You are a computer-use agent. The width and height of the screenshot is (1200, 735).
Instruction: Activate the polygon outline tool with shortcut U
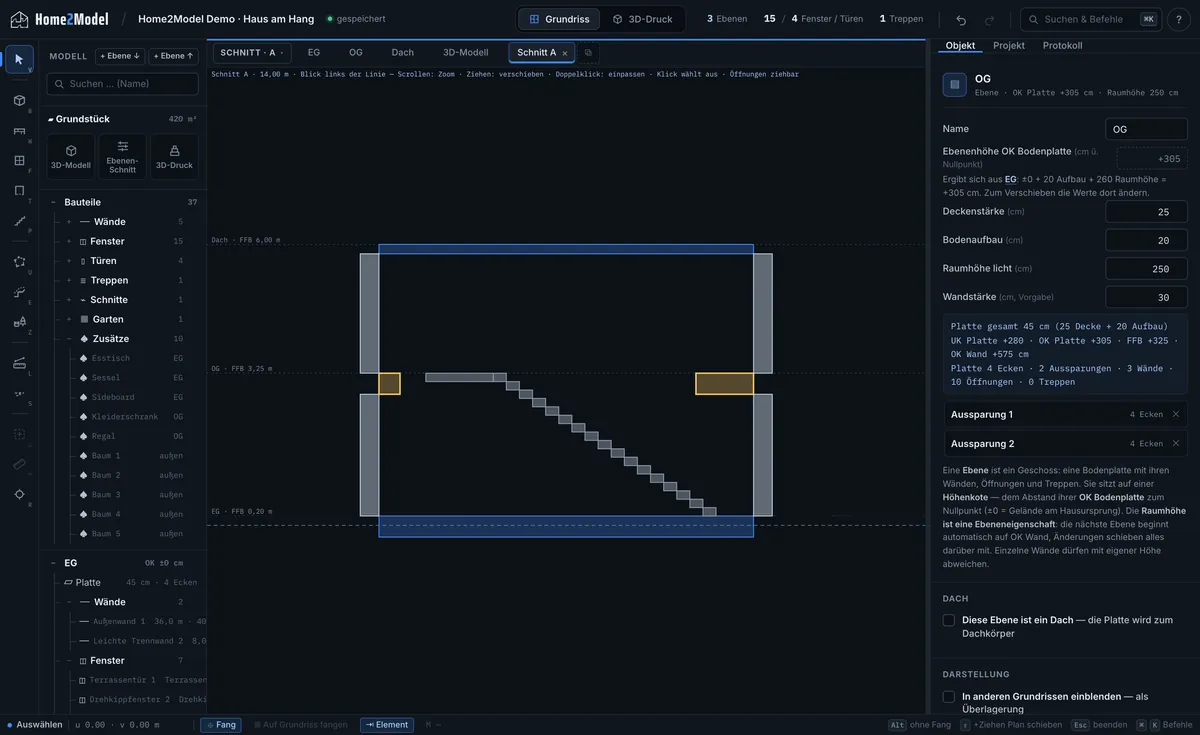pyautogui.click(x=19, y=262)
